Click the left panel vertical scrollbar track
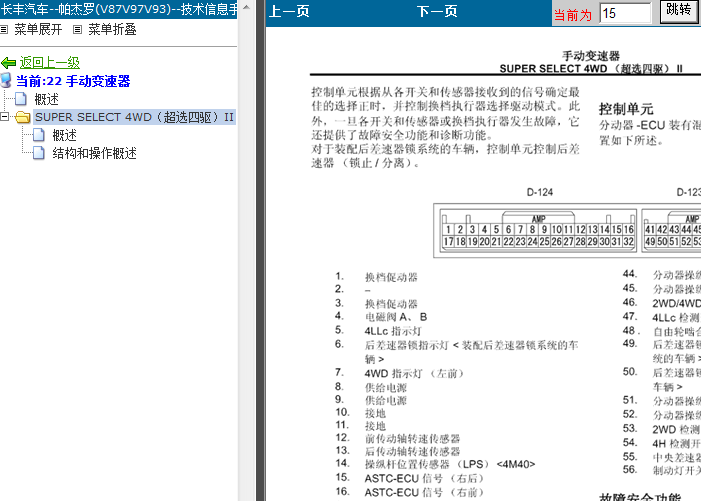The width and height of the screenshot is (701, 501). click(x=246, y=259)
